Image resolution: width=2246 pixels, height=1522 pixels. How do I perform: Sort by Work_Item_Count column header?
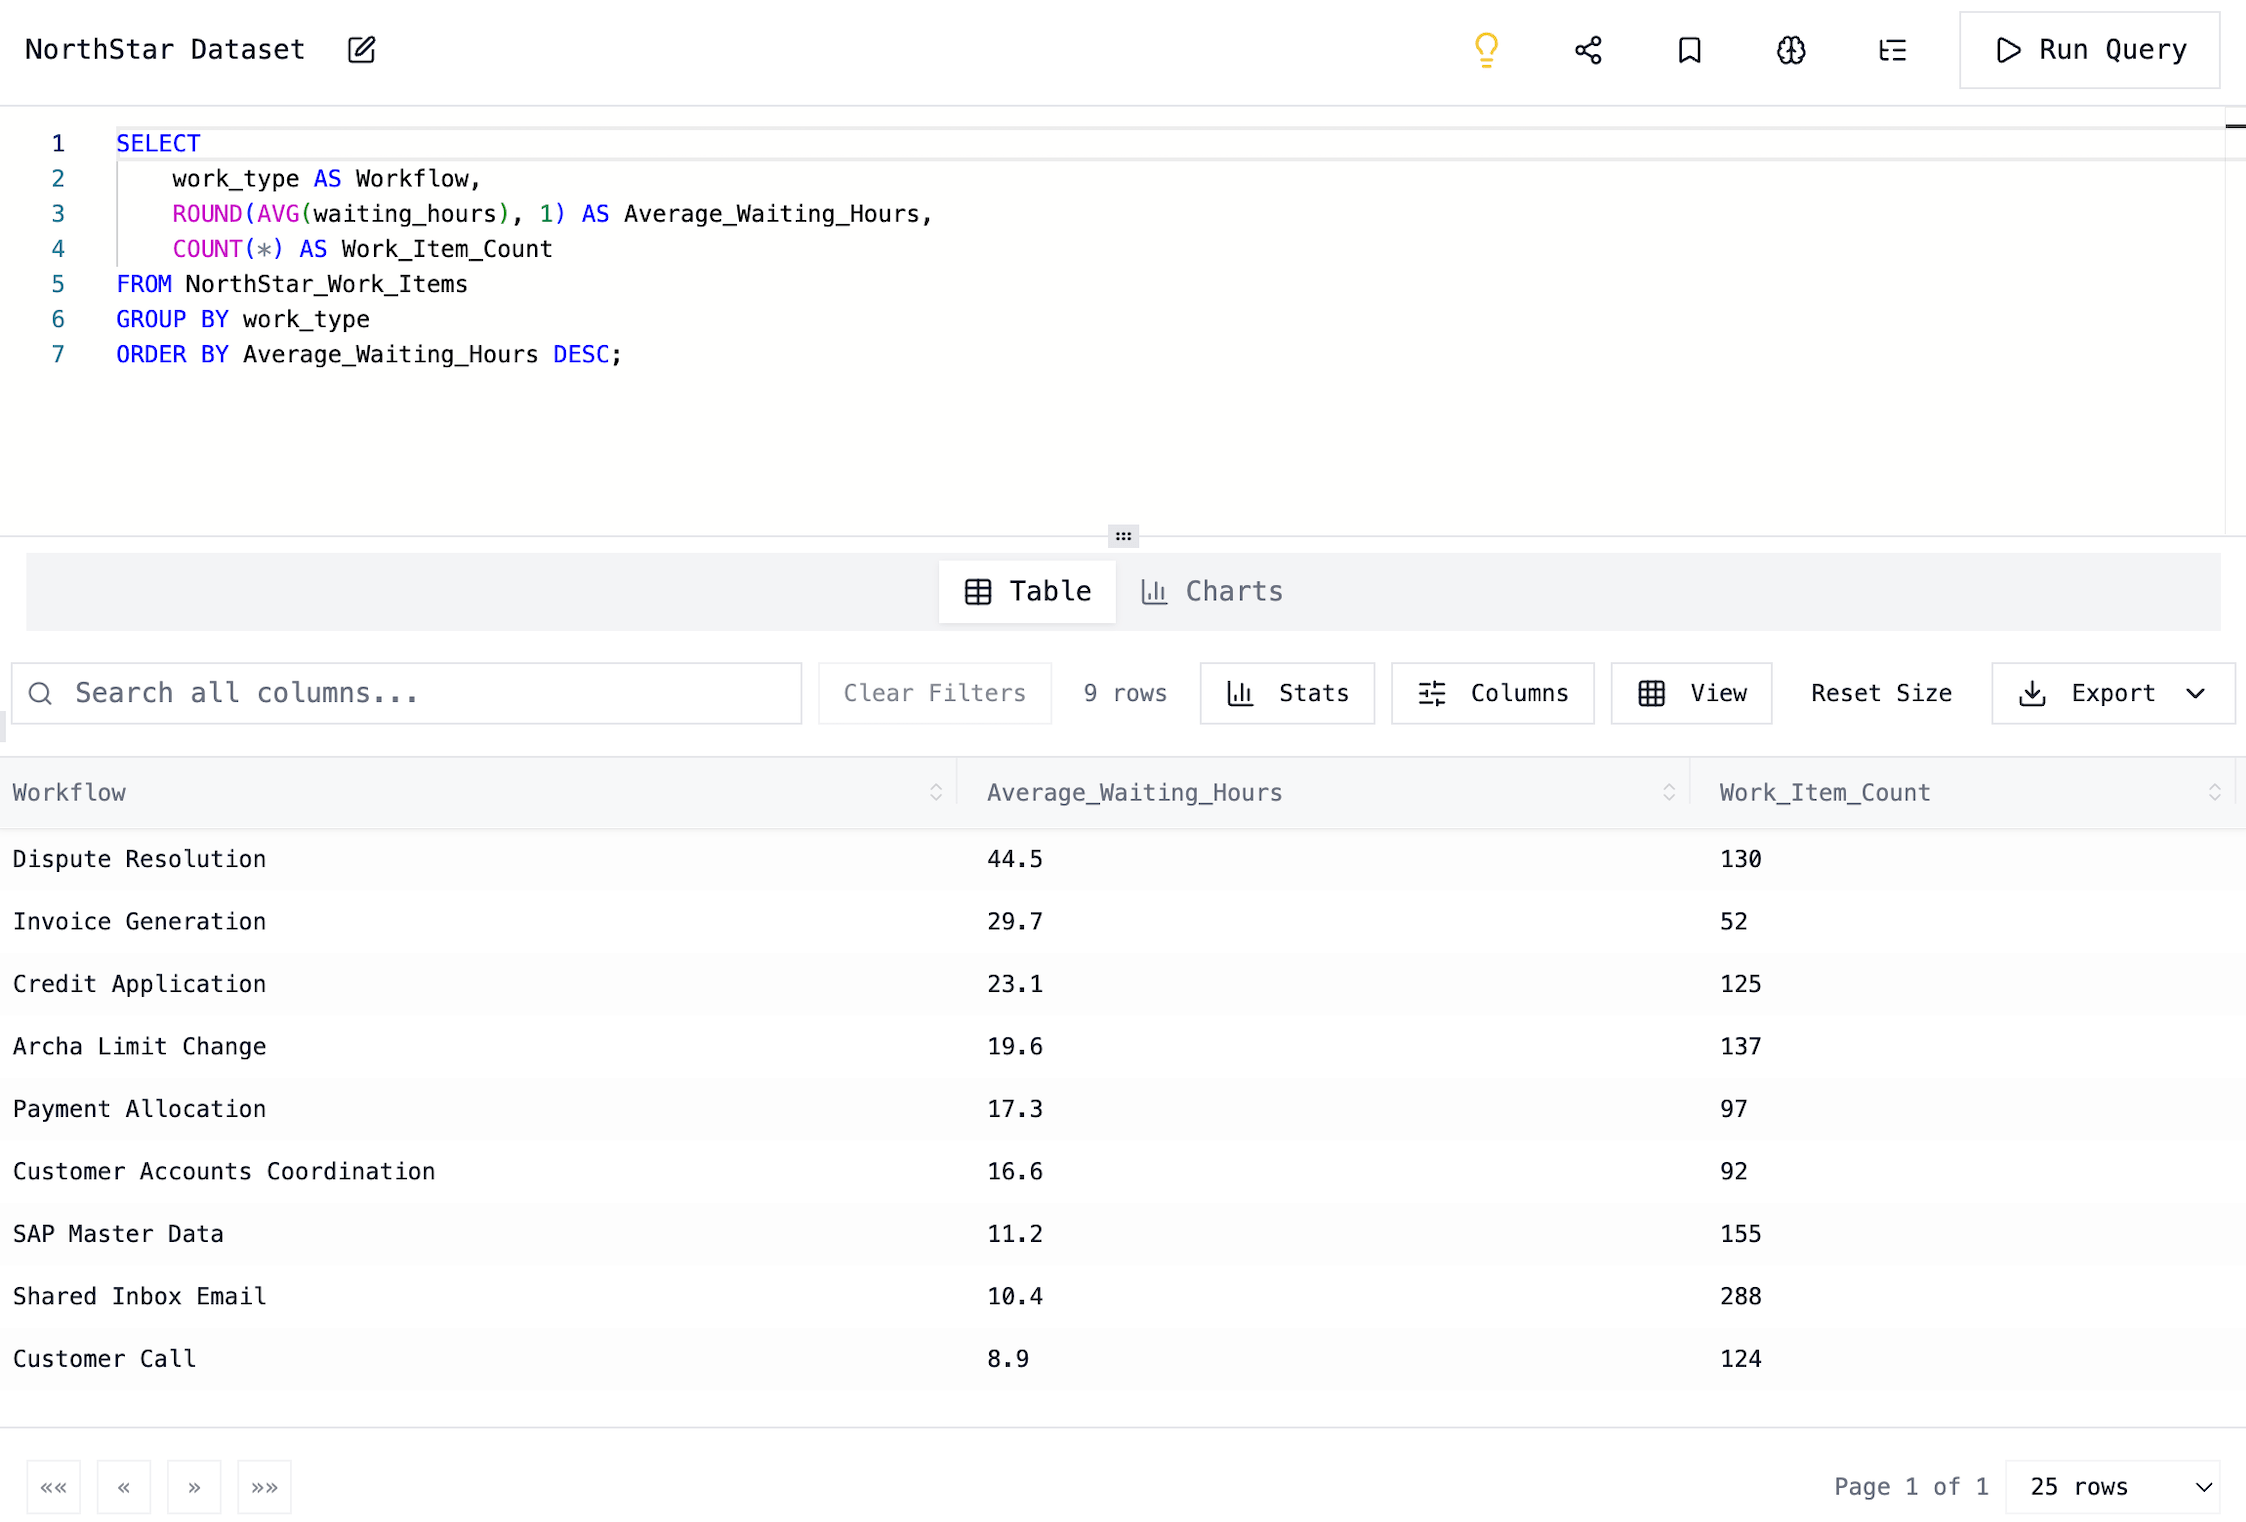[1963, 793]
